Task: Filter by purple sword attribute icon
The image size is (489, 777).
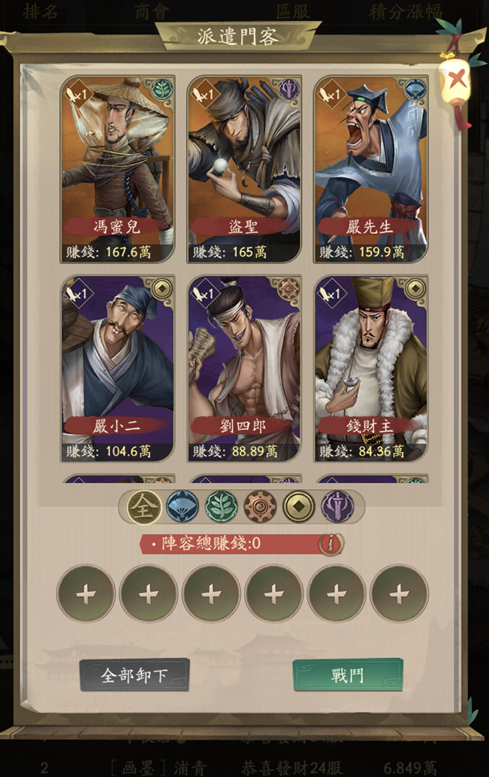Action: click(337, 507)
